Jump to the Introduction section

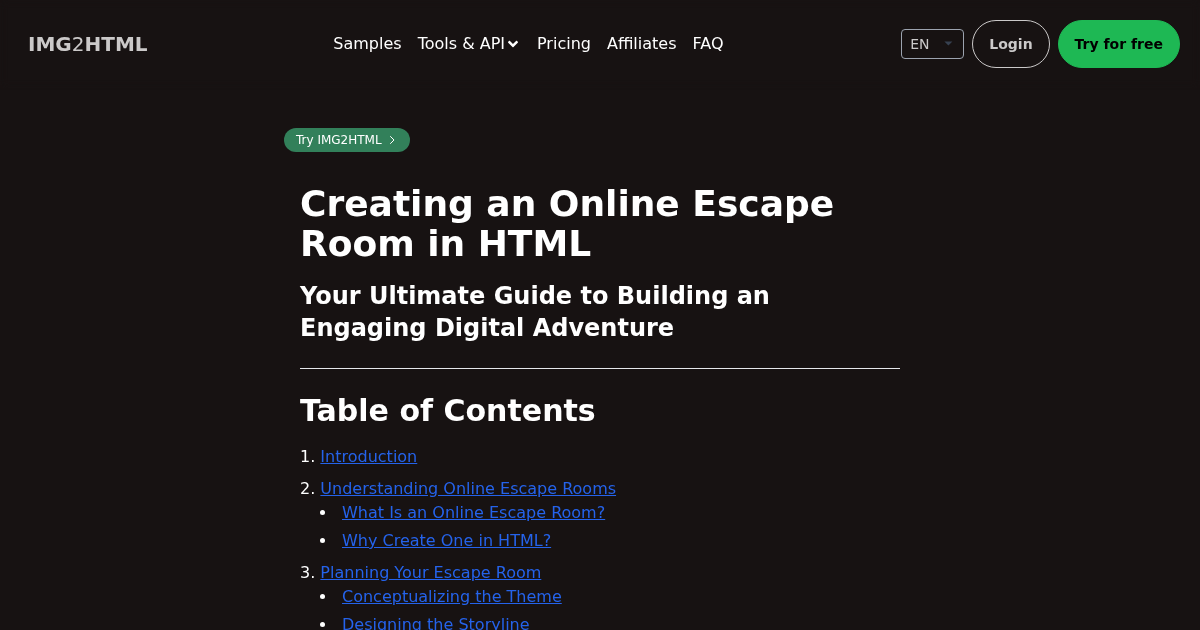368,457
